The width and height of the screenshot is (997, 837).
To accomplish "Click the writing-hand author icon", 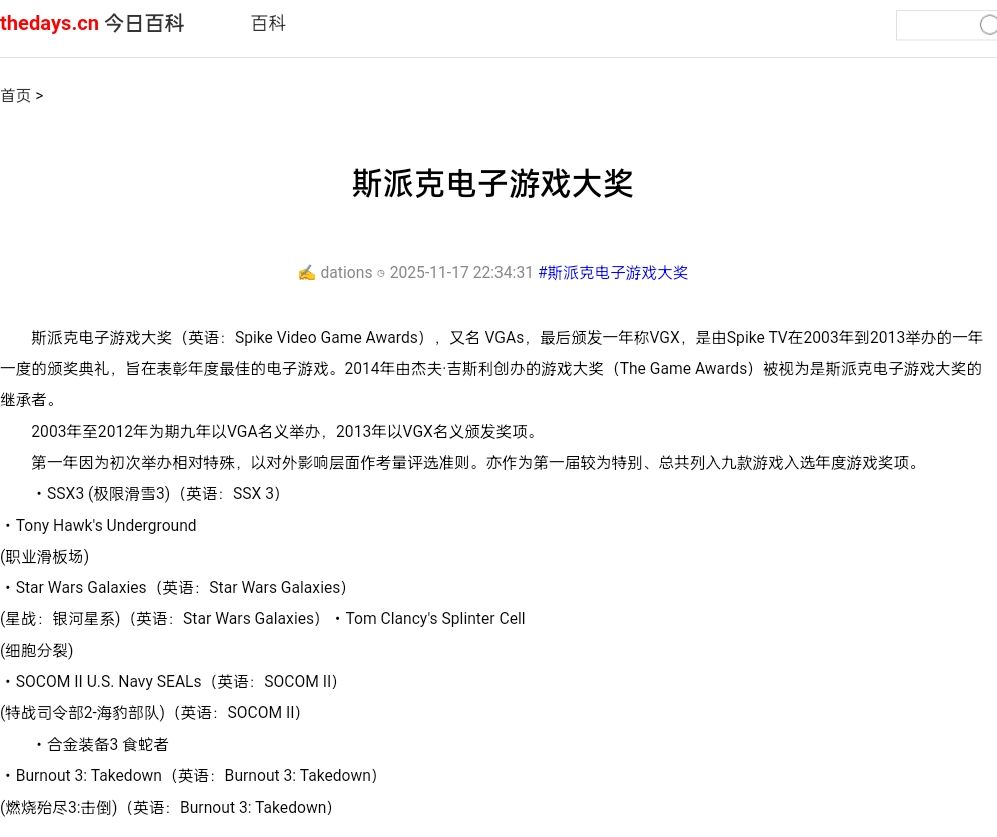I will (306, 273).
